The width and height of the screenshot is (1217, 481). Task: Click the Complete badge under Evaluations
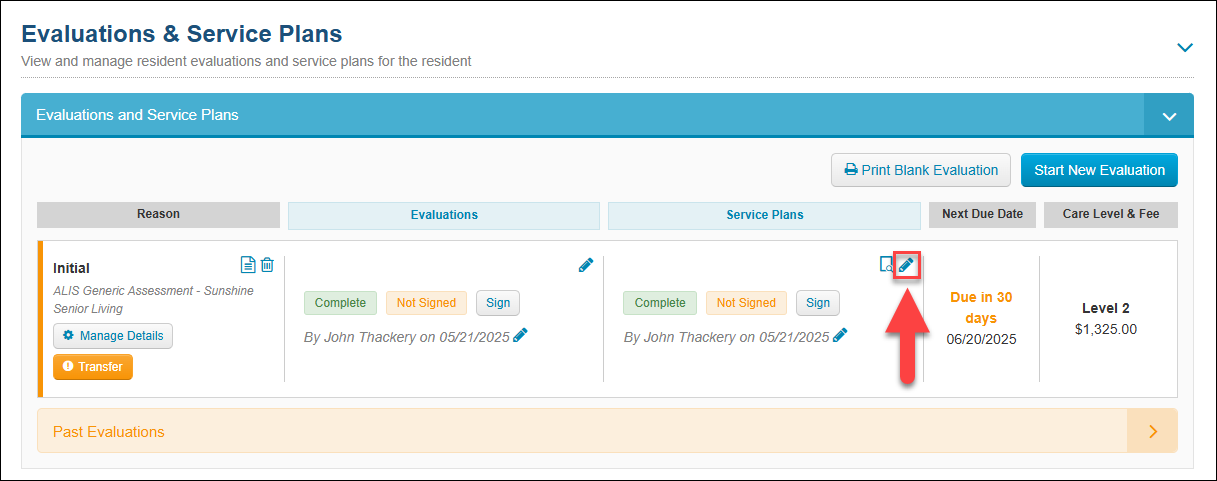[341, 303]
